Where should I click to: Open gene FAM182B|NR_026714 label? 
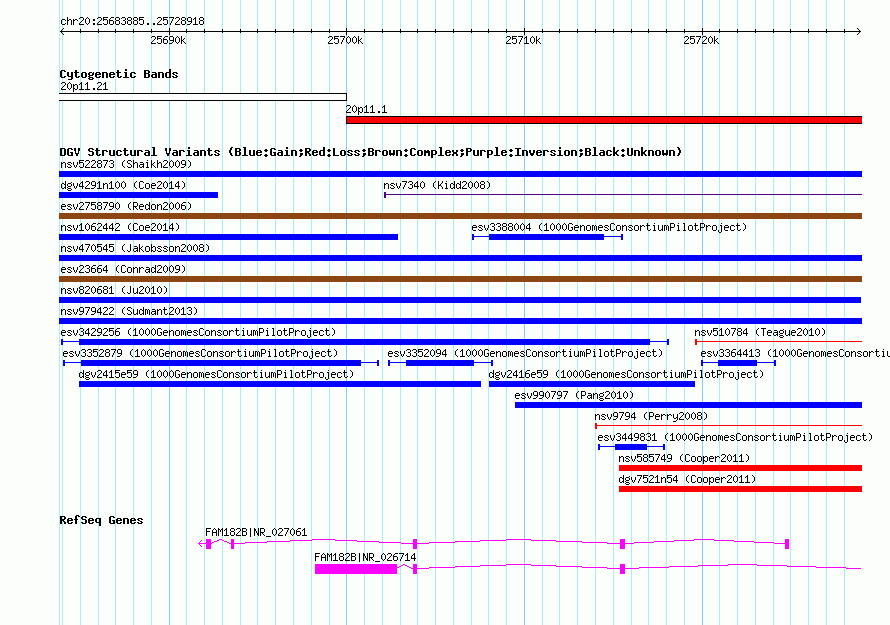365,557
